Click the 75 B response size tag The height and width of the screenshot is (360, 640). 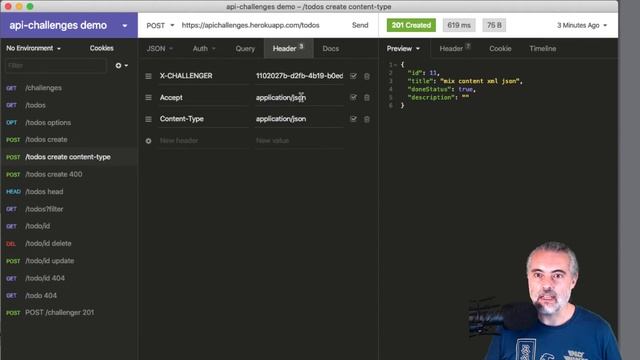494,25
